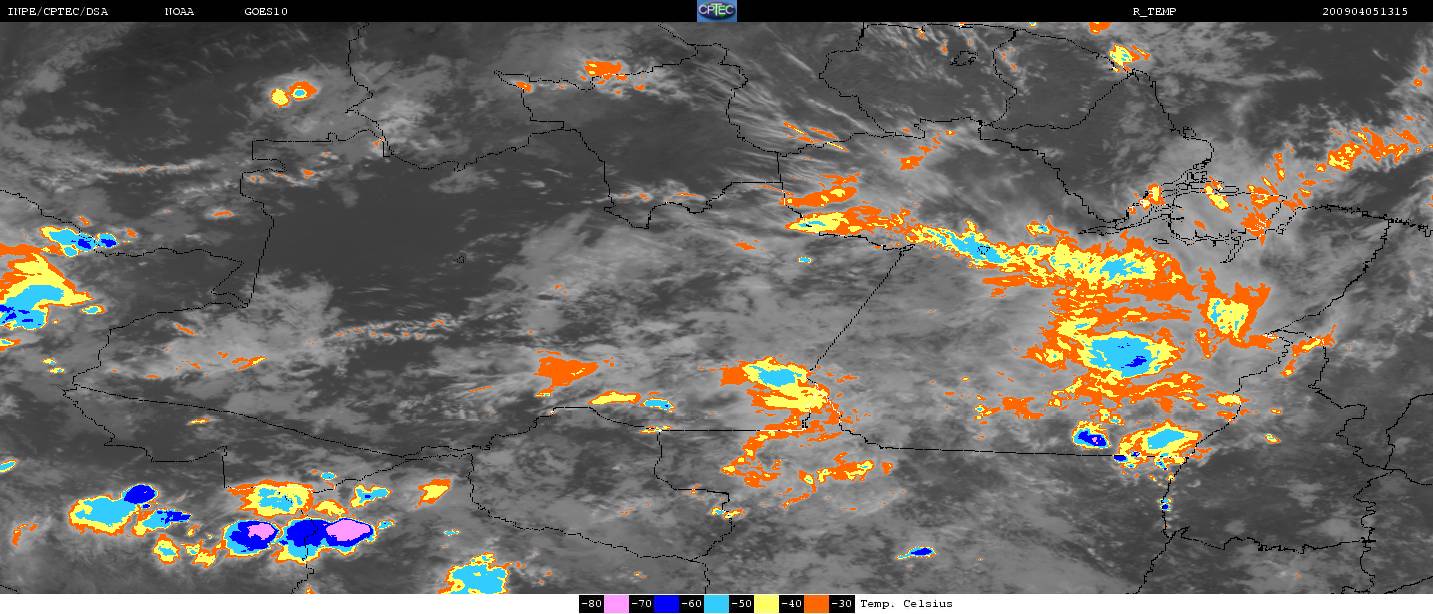This screenshot has height=614, width=1433.
Task: Click the dark blue legend color swatch
Action: (x=666, y=604)
